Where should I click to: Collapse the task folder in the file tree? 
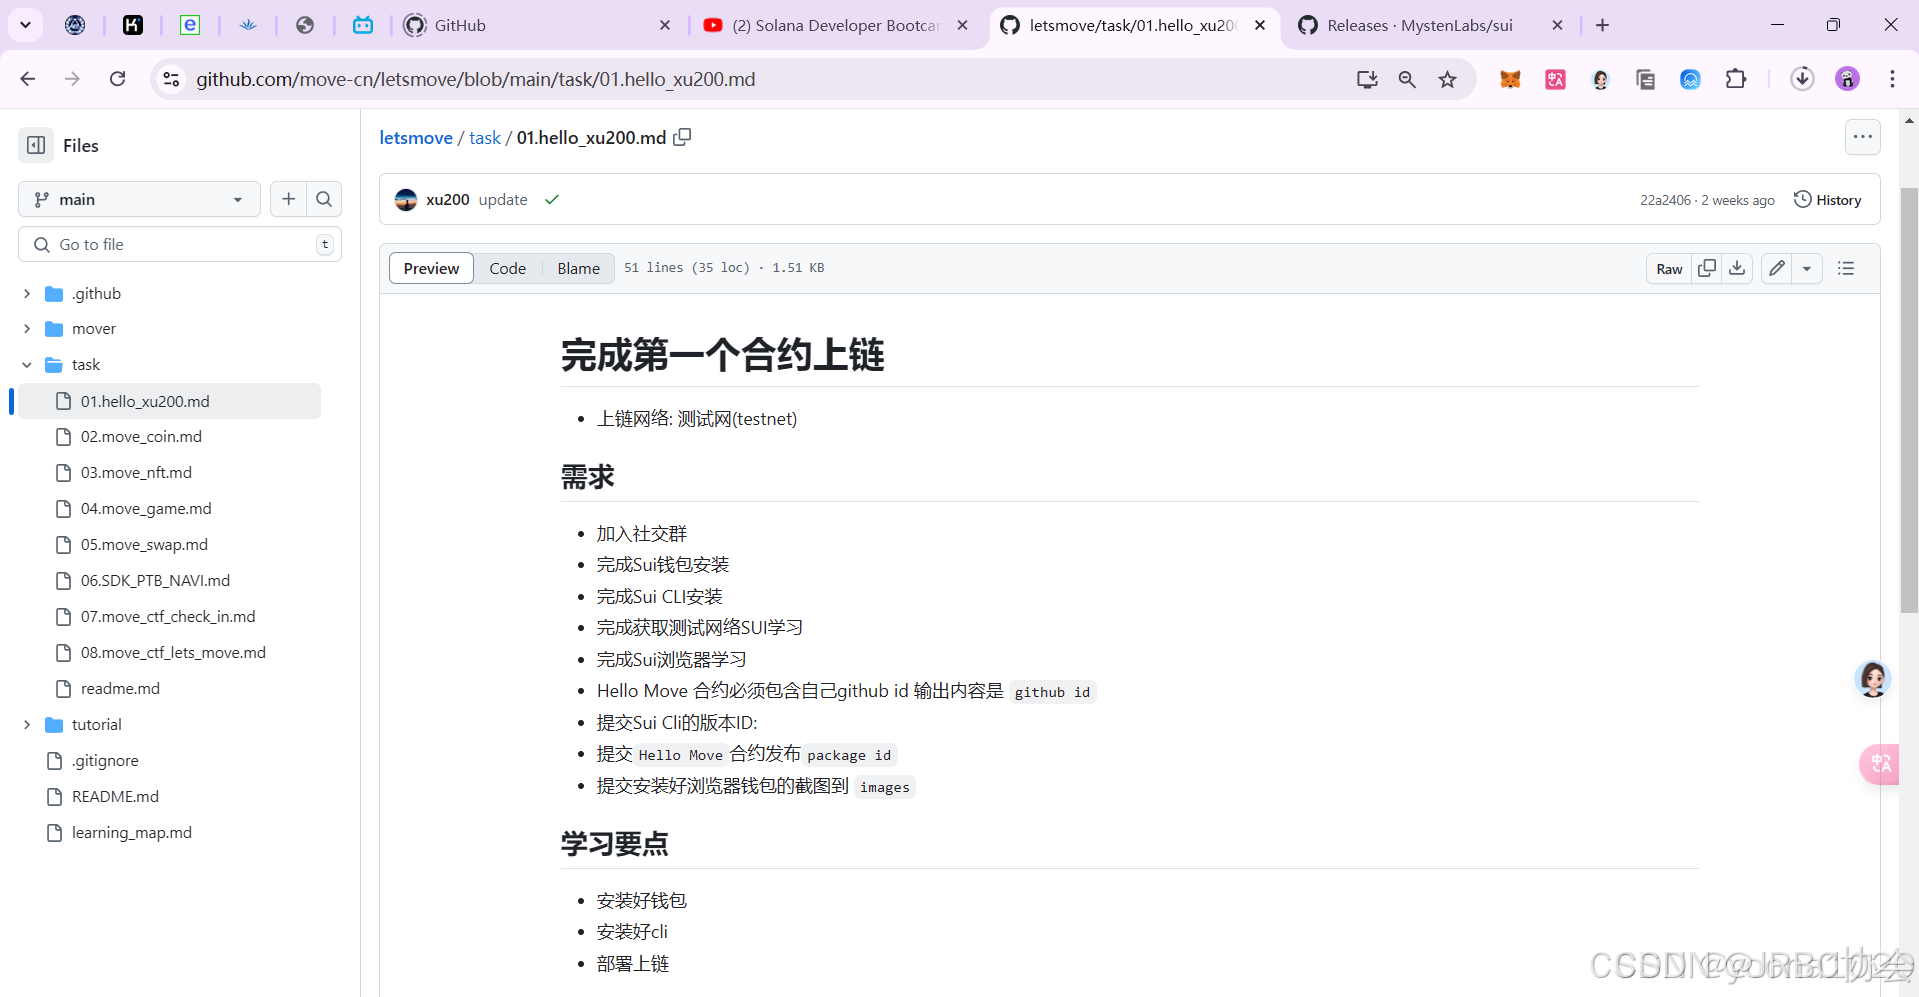pyautogui.click(x=27, y=364)
